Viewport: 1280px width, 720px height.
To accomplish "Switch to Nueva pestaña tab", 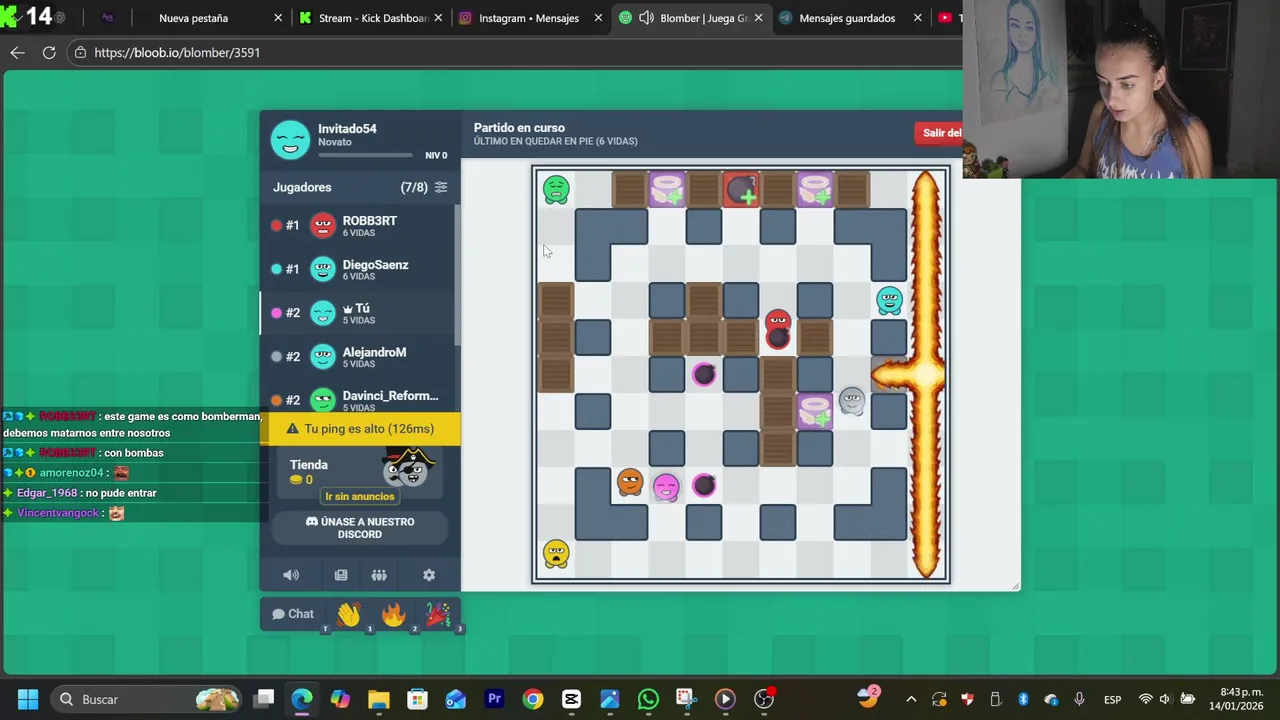I will [193, 18].
